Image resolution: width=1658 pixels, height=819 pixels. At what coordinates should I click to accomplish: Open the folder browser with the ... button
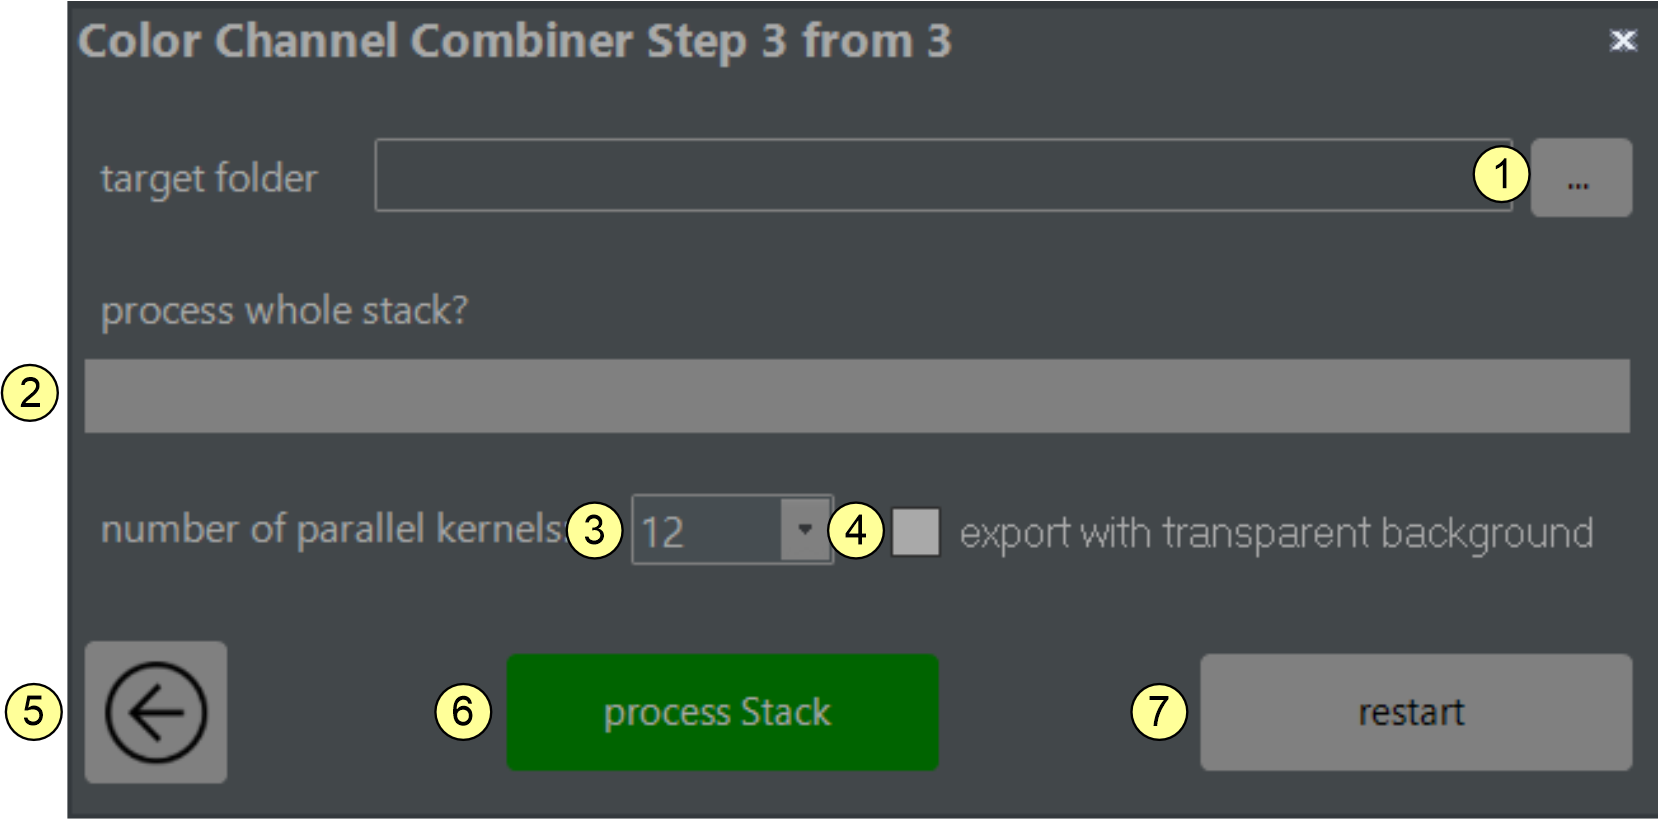[1581, 178]
